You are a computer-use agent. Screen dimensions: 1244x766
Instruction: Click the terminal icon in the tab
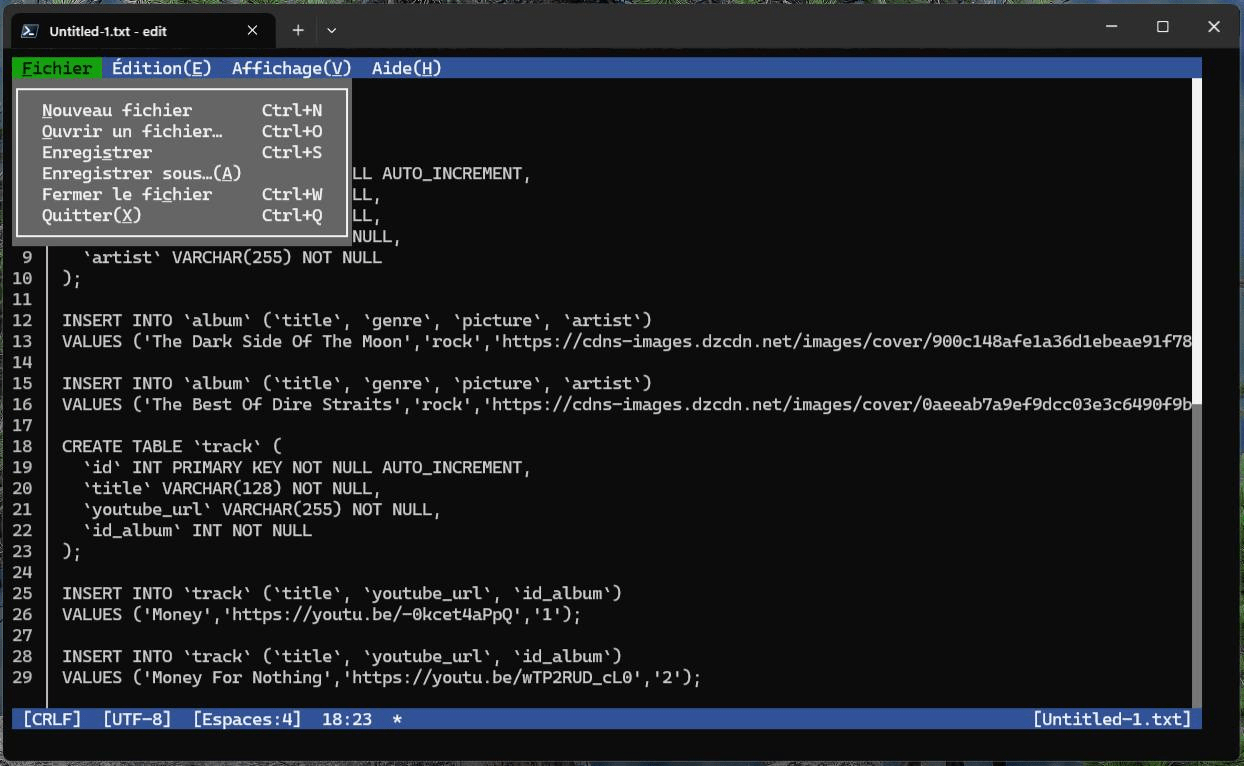pos(30,31)
